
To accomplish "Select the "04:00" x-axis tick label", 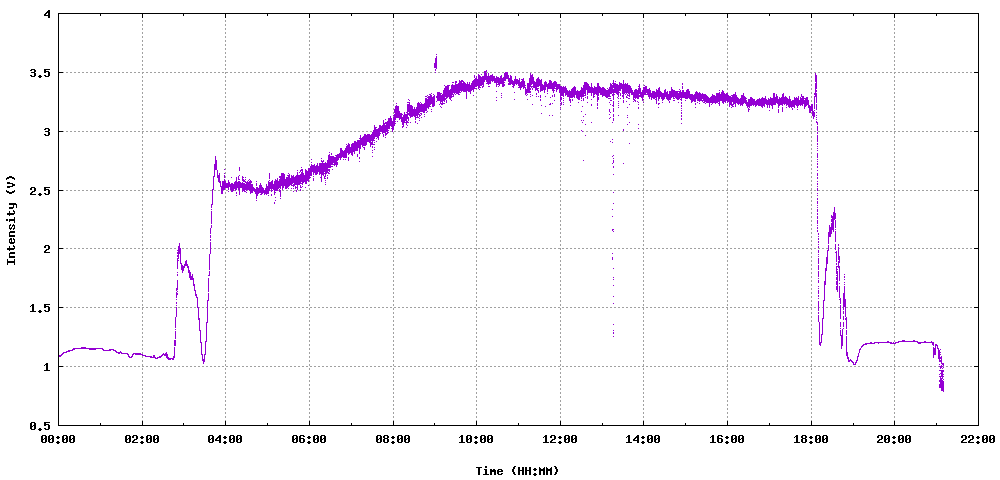I will [x=225, y=439].
